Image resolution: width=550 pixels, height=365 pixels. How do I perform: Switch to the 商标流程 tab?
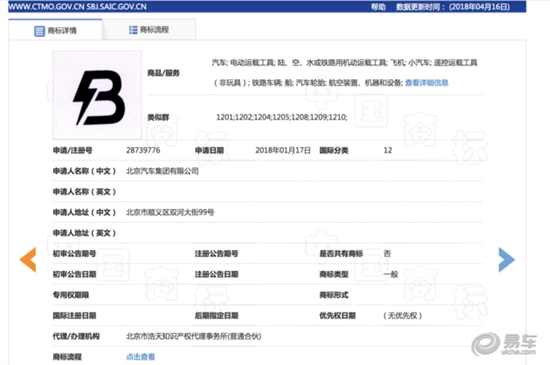tap(149, 30)
